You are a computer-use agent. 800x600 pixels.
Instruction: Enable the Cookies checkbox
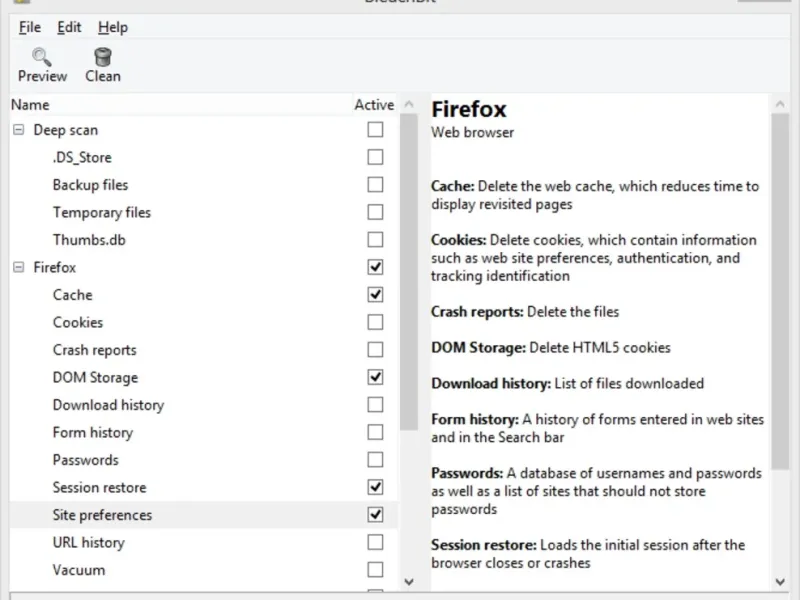coord(375,322)
